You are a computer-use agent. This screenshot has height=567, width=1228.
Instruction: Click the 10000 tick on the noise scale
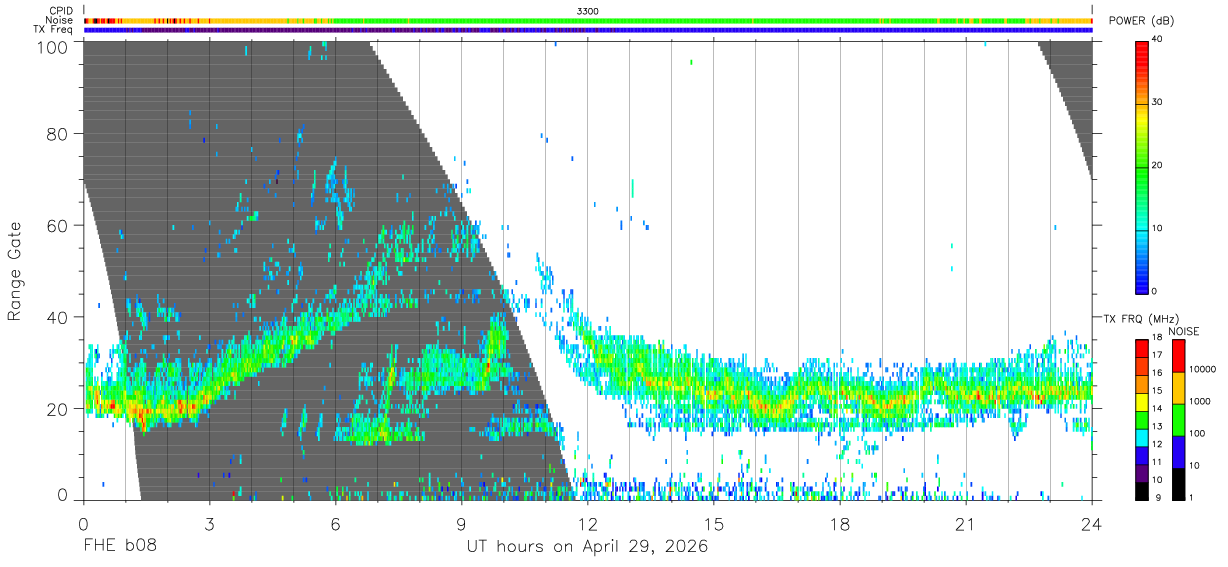click(1202, 369)
